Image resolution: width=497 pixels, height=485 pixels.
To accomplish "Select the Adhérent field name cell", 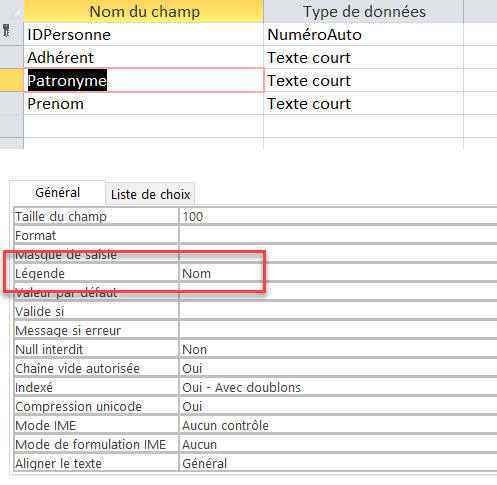I will point(143,58).
